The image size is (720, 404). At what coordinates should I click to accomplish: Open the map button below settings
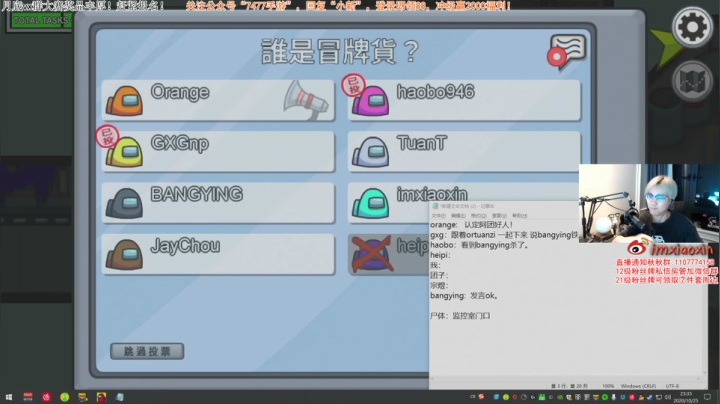point(692,81)
